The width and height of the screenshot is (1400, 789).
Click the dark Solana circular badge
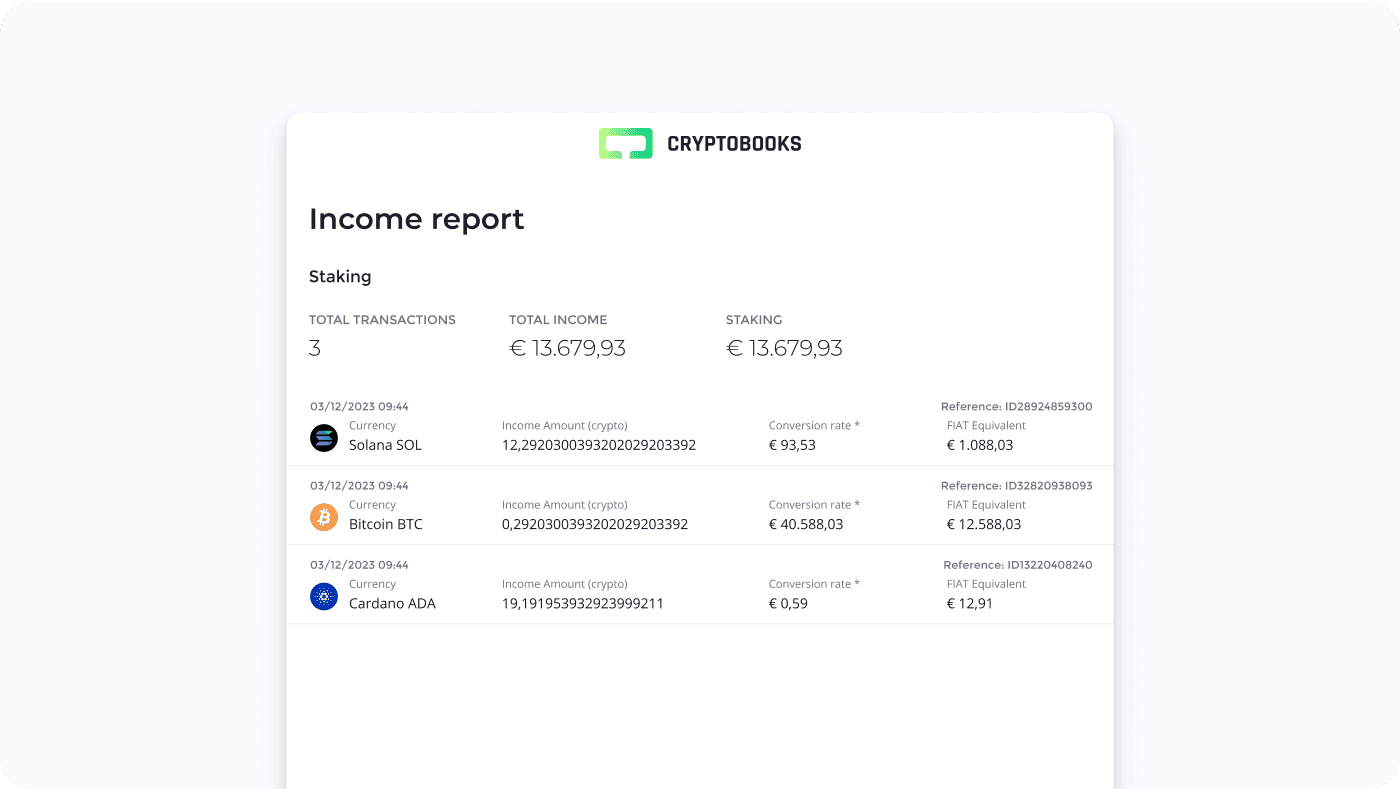click(x=323, y=437)
